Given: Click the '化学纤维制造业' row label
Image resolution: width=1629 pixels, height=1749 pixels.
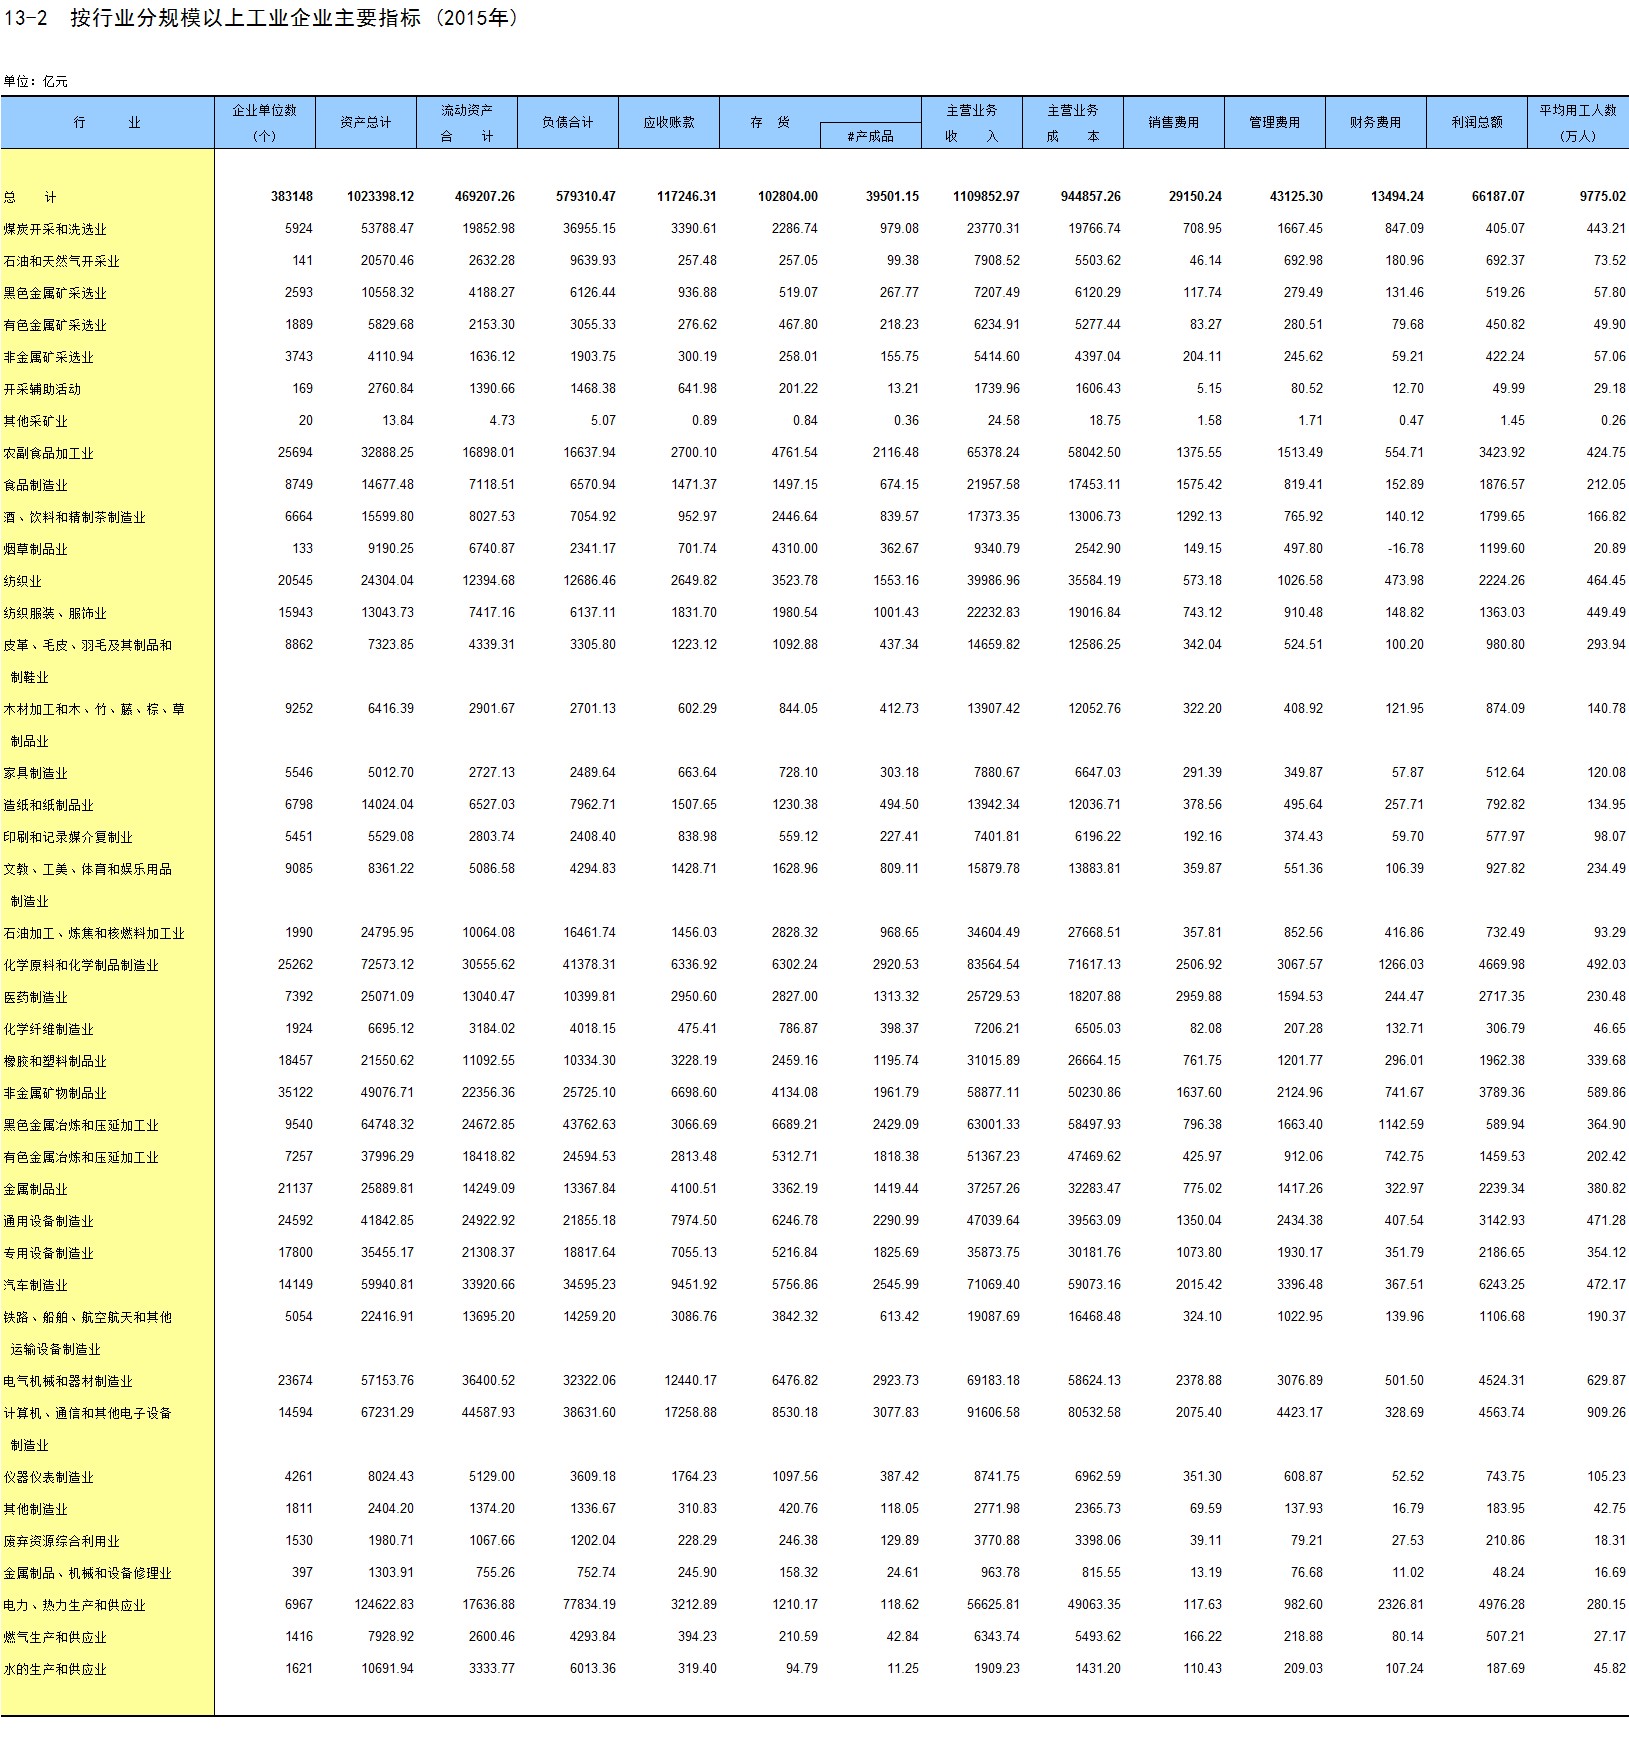Looking at the screenshot, I should pos(49,1029).
